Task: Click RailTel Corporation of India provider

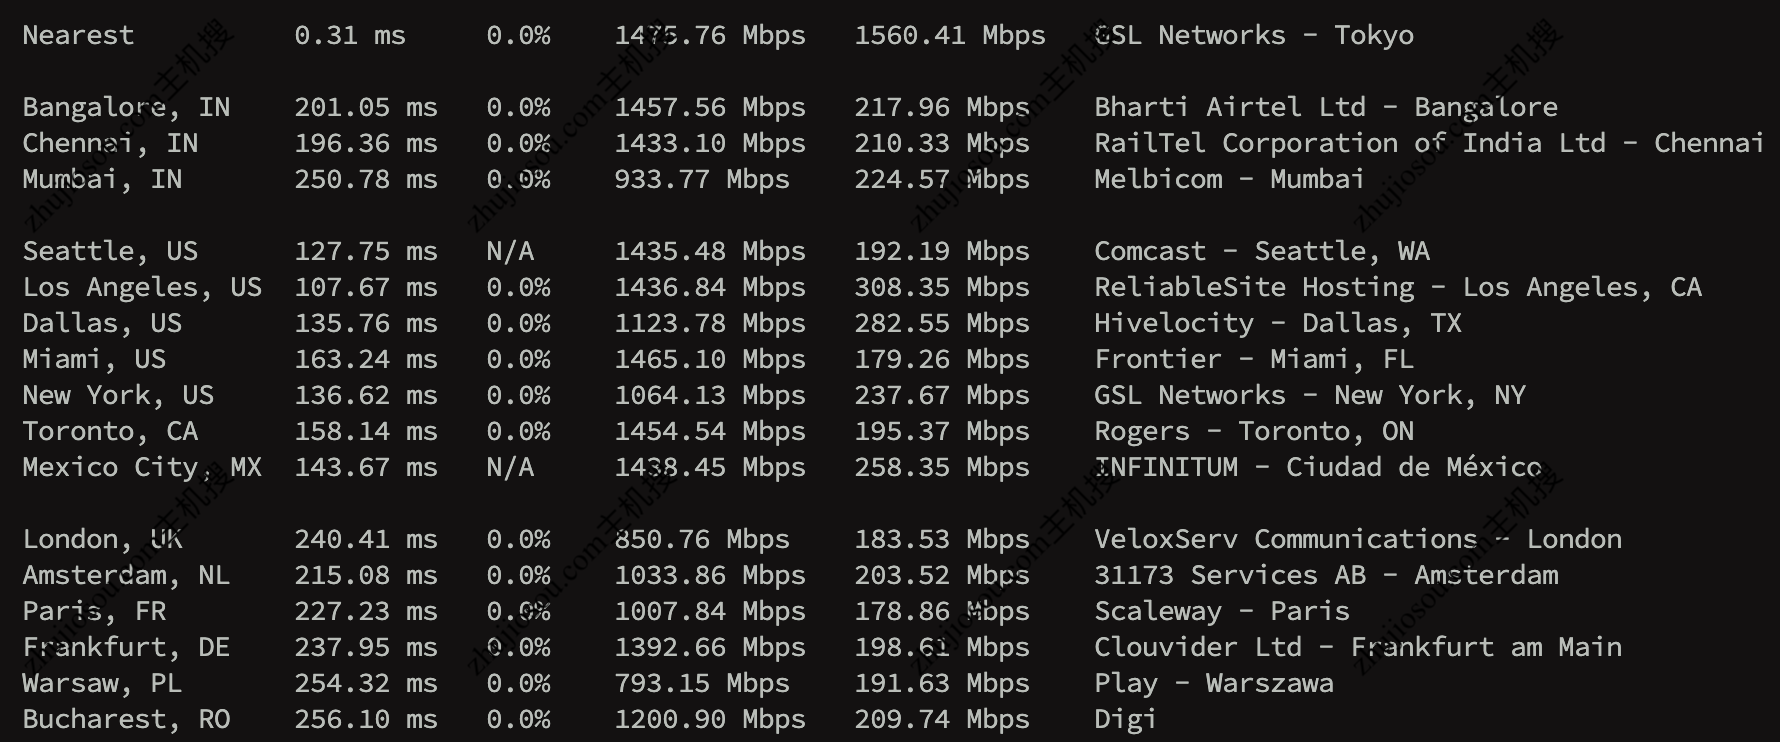Action: [1428, 143]
